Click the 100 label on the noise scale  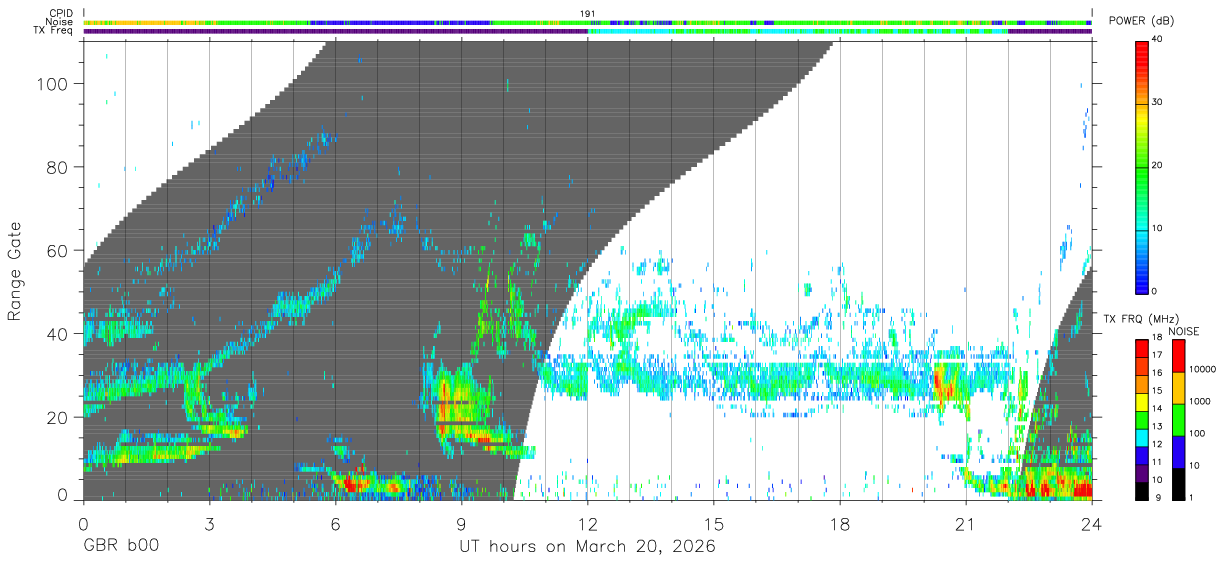pyautogui.click(x=1197, y=433)
